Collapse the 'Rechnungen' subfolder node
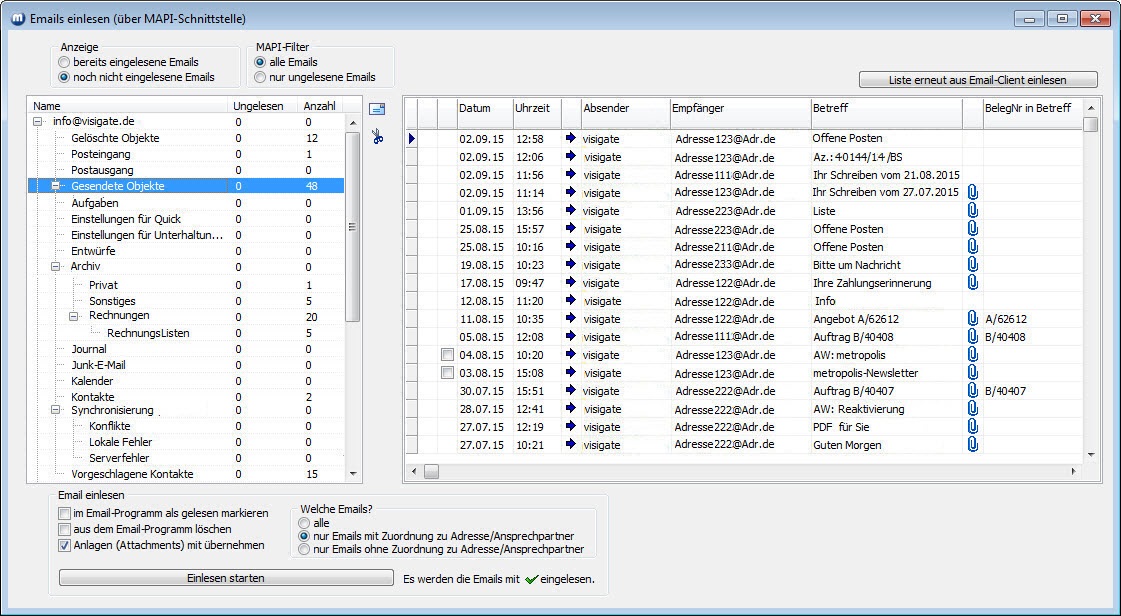This screenshot has width=1121, height=616. click(x=74, y=316)
